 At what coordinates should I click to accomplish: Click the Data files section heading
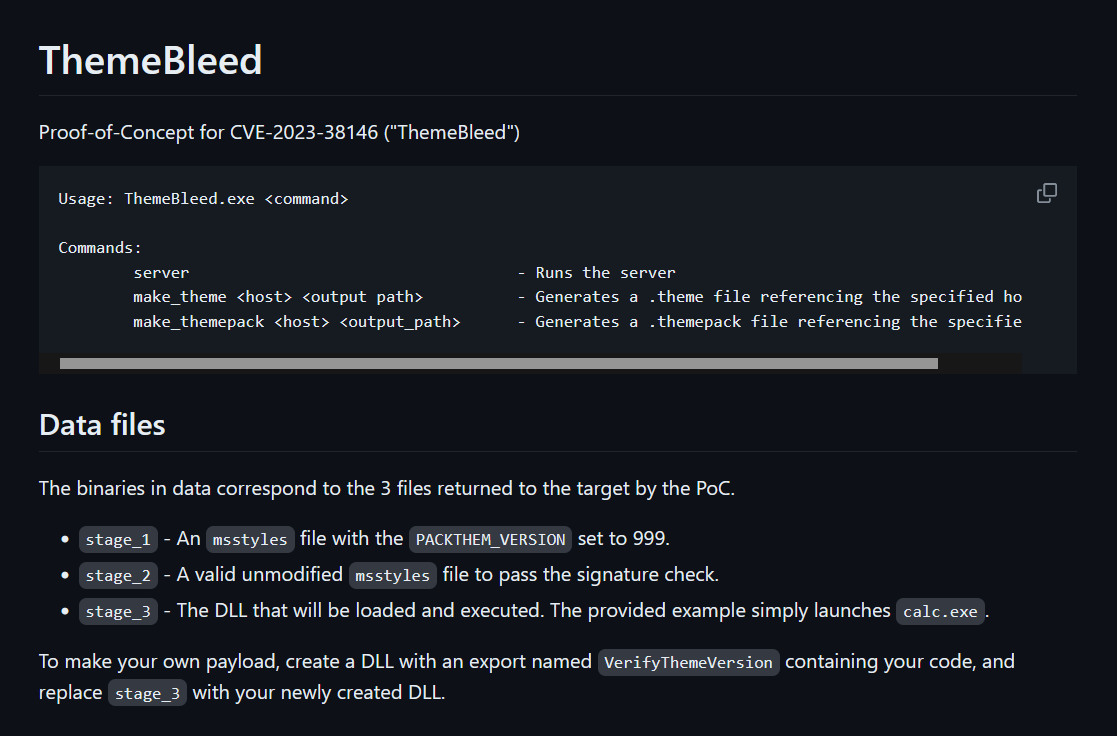(x=102, y=425)
